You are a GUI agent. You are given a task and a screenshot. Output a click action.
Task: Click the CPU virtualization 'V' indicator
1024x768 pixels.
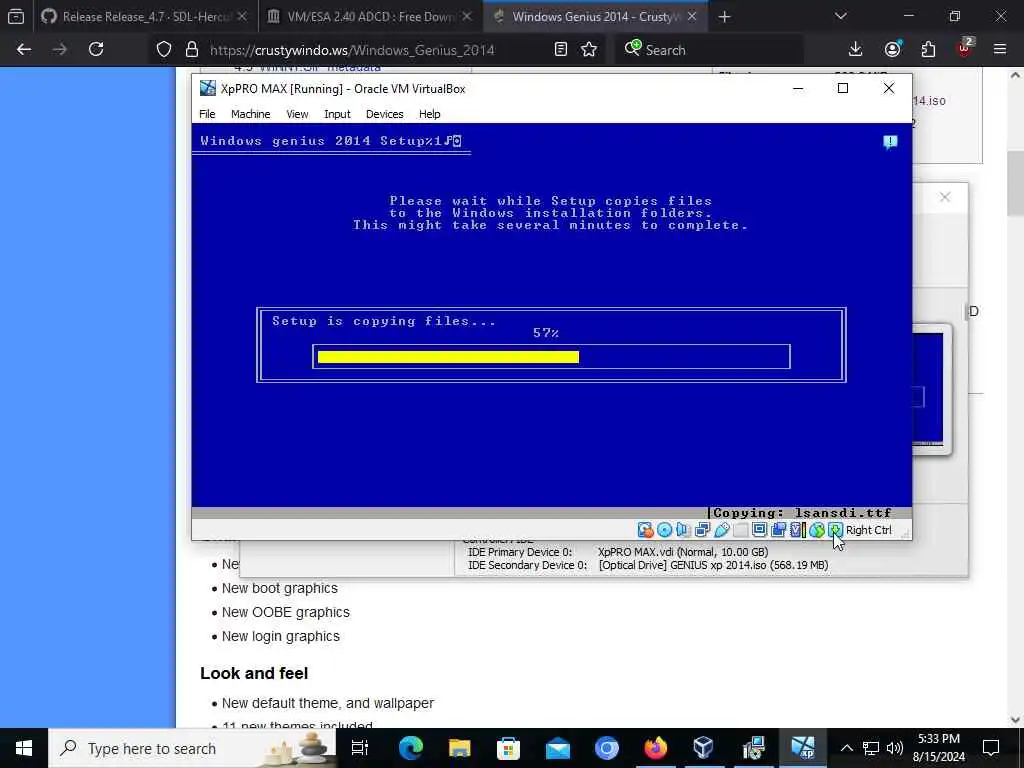[797, 530]
